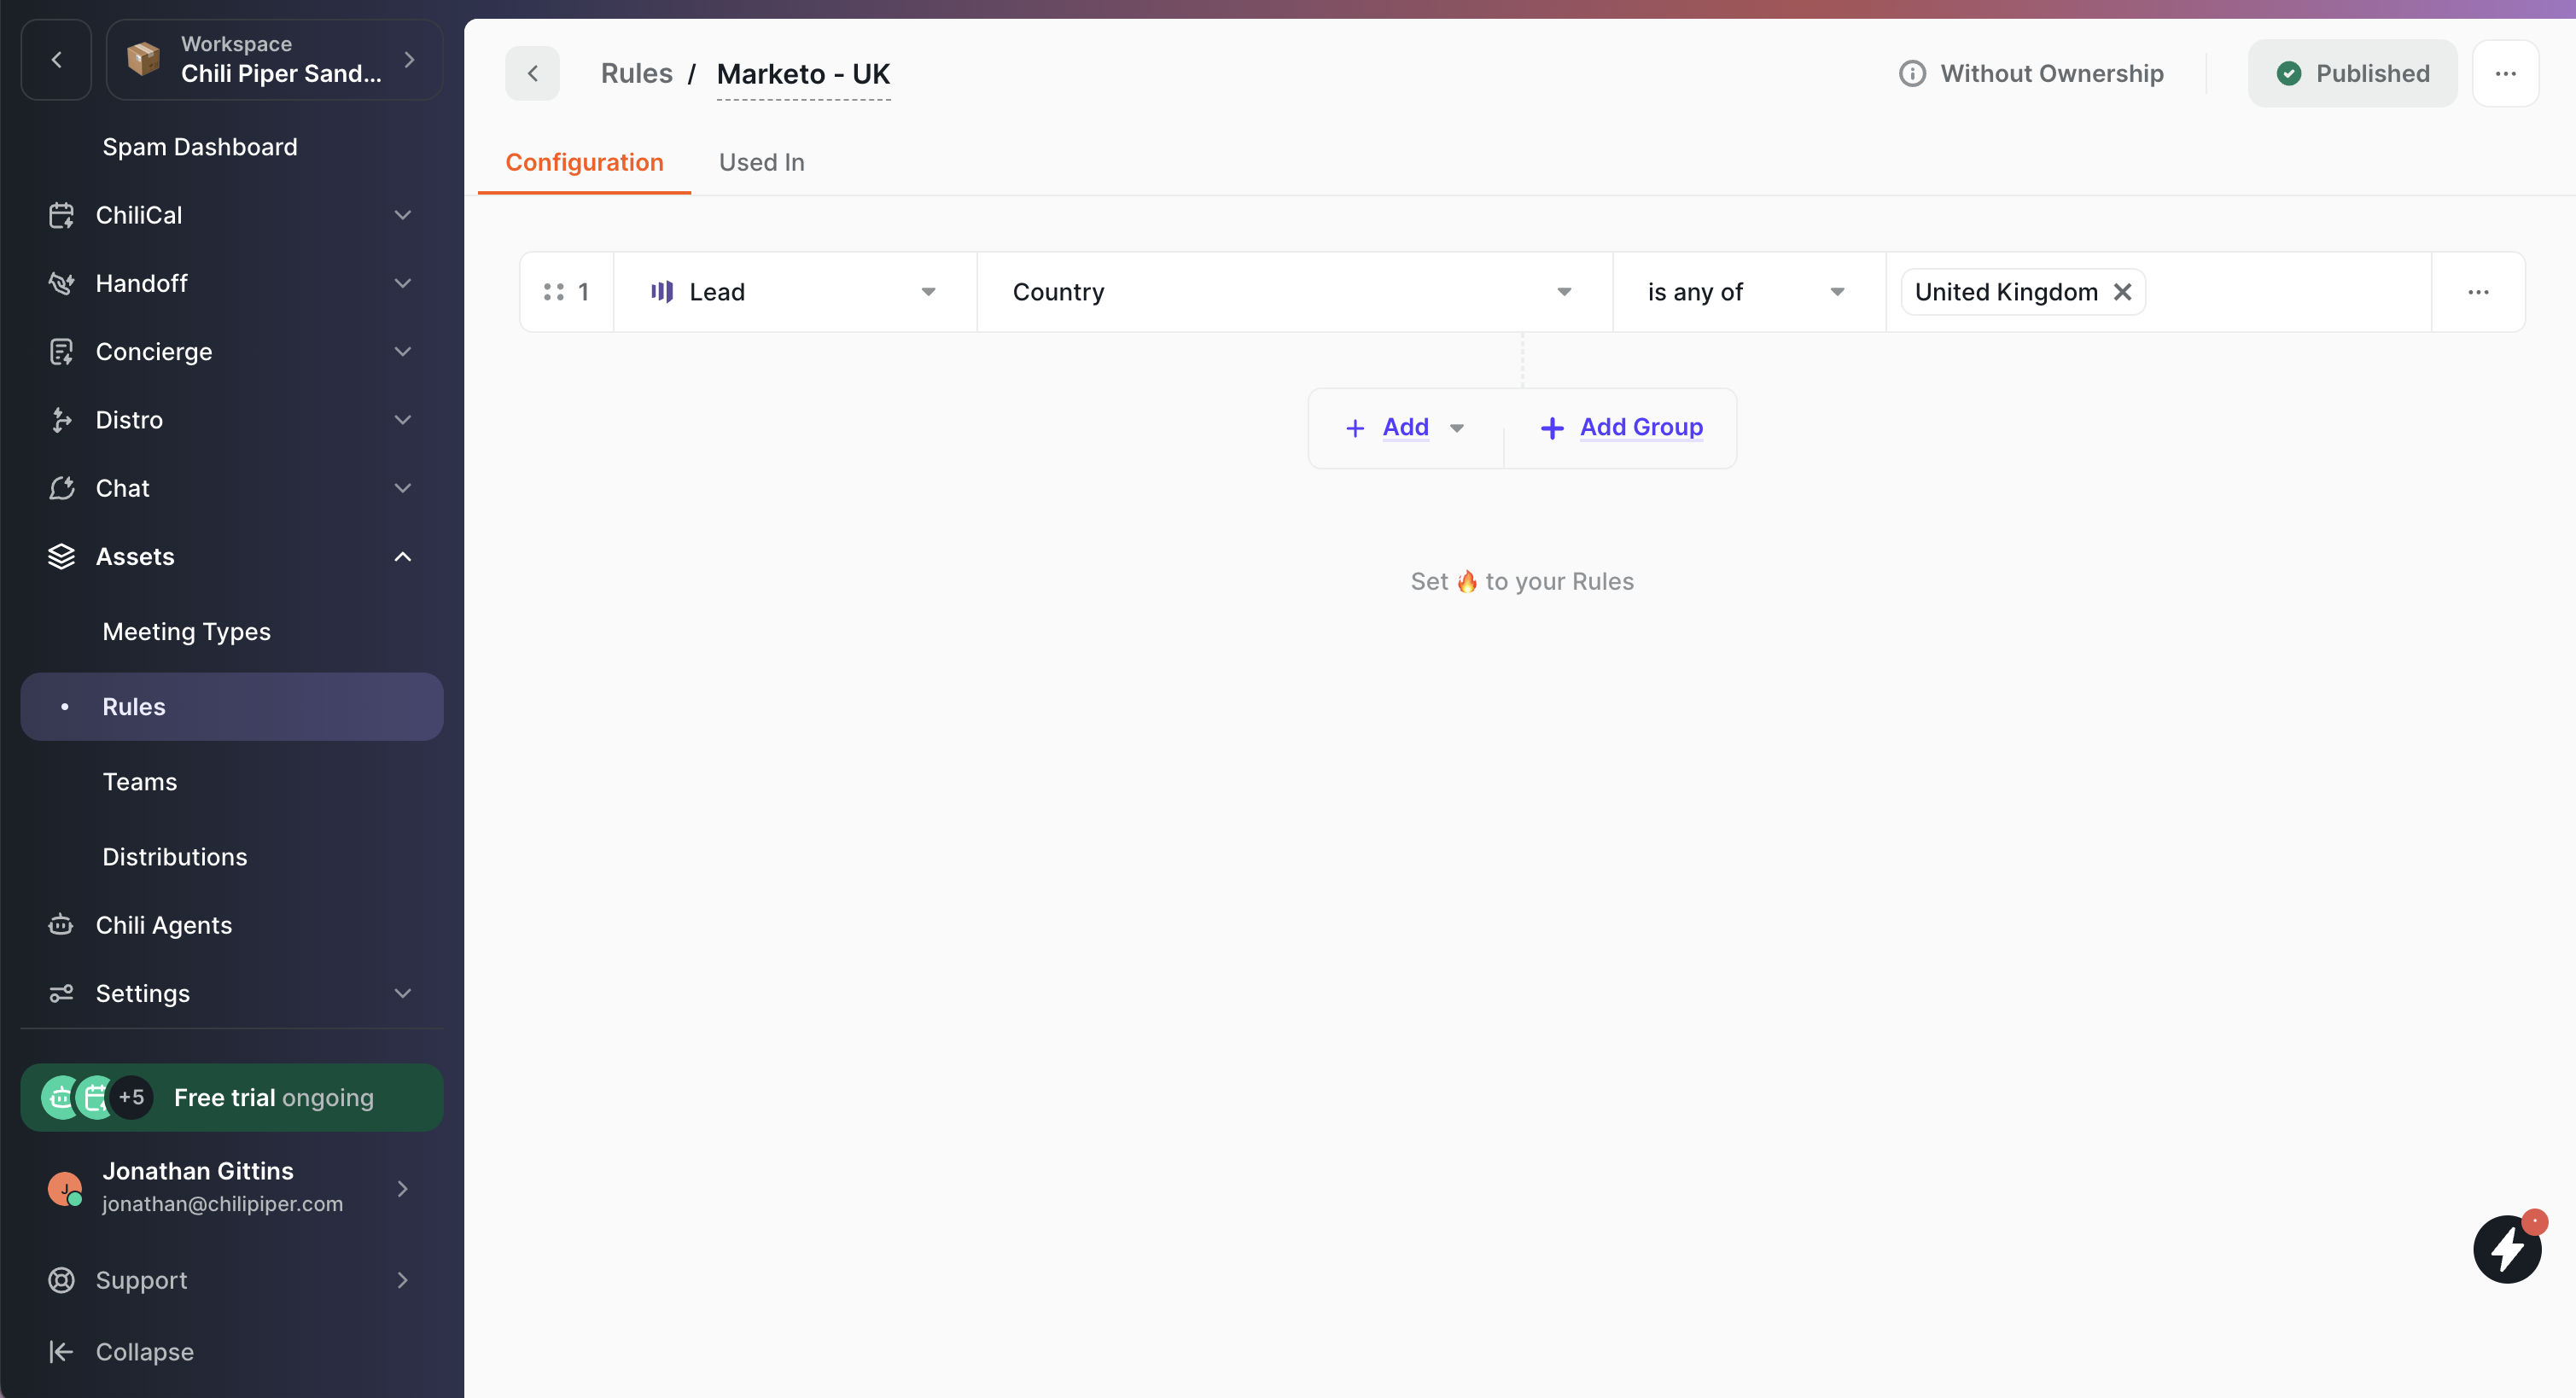Click the Marketo - UK rule name field
The width and height of the screenshot is (2576, 1398).
[x=803, y=74]
